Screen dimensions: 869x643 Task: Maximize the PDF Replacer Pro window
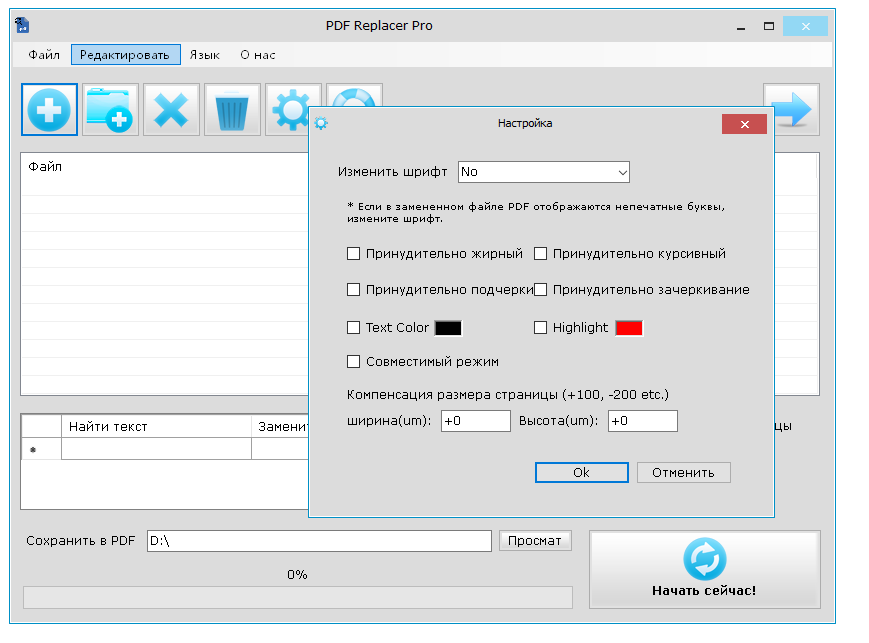pyautogui.click(x=769, y=27)
